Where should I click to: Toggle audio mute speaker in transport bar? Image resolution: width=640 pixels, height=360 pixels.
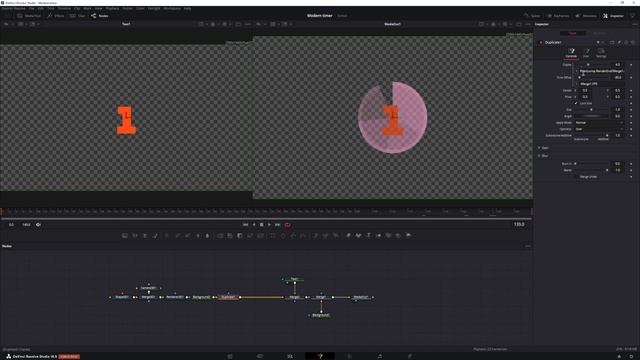point(38,224)
